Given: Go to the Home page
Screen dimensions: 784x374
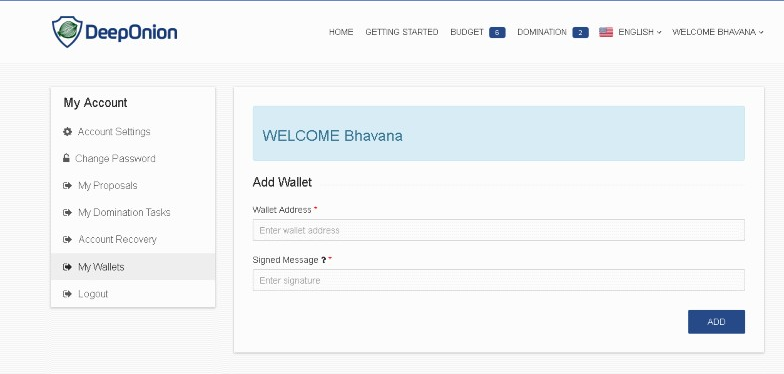Looking at the screenshot, I should pos(341,32).
